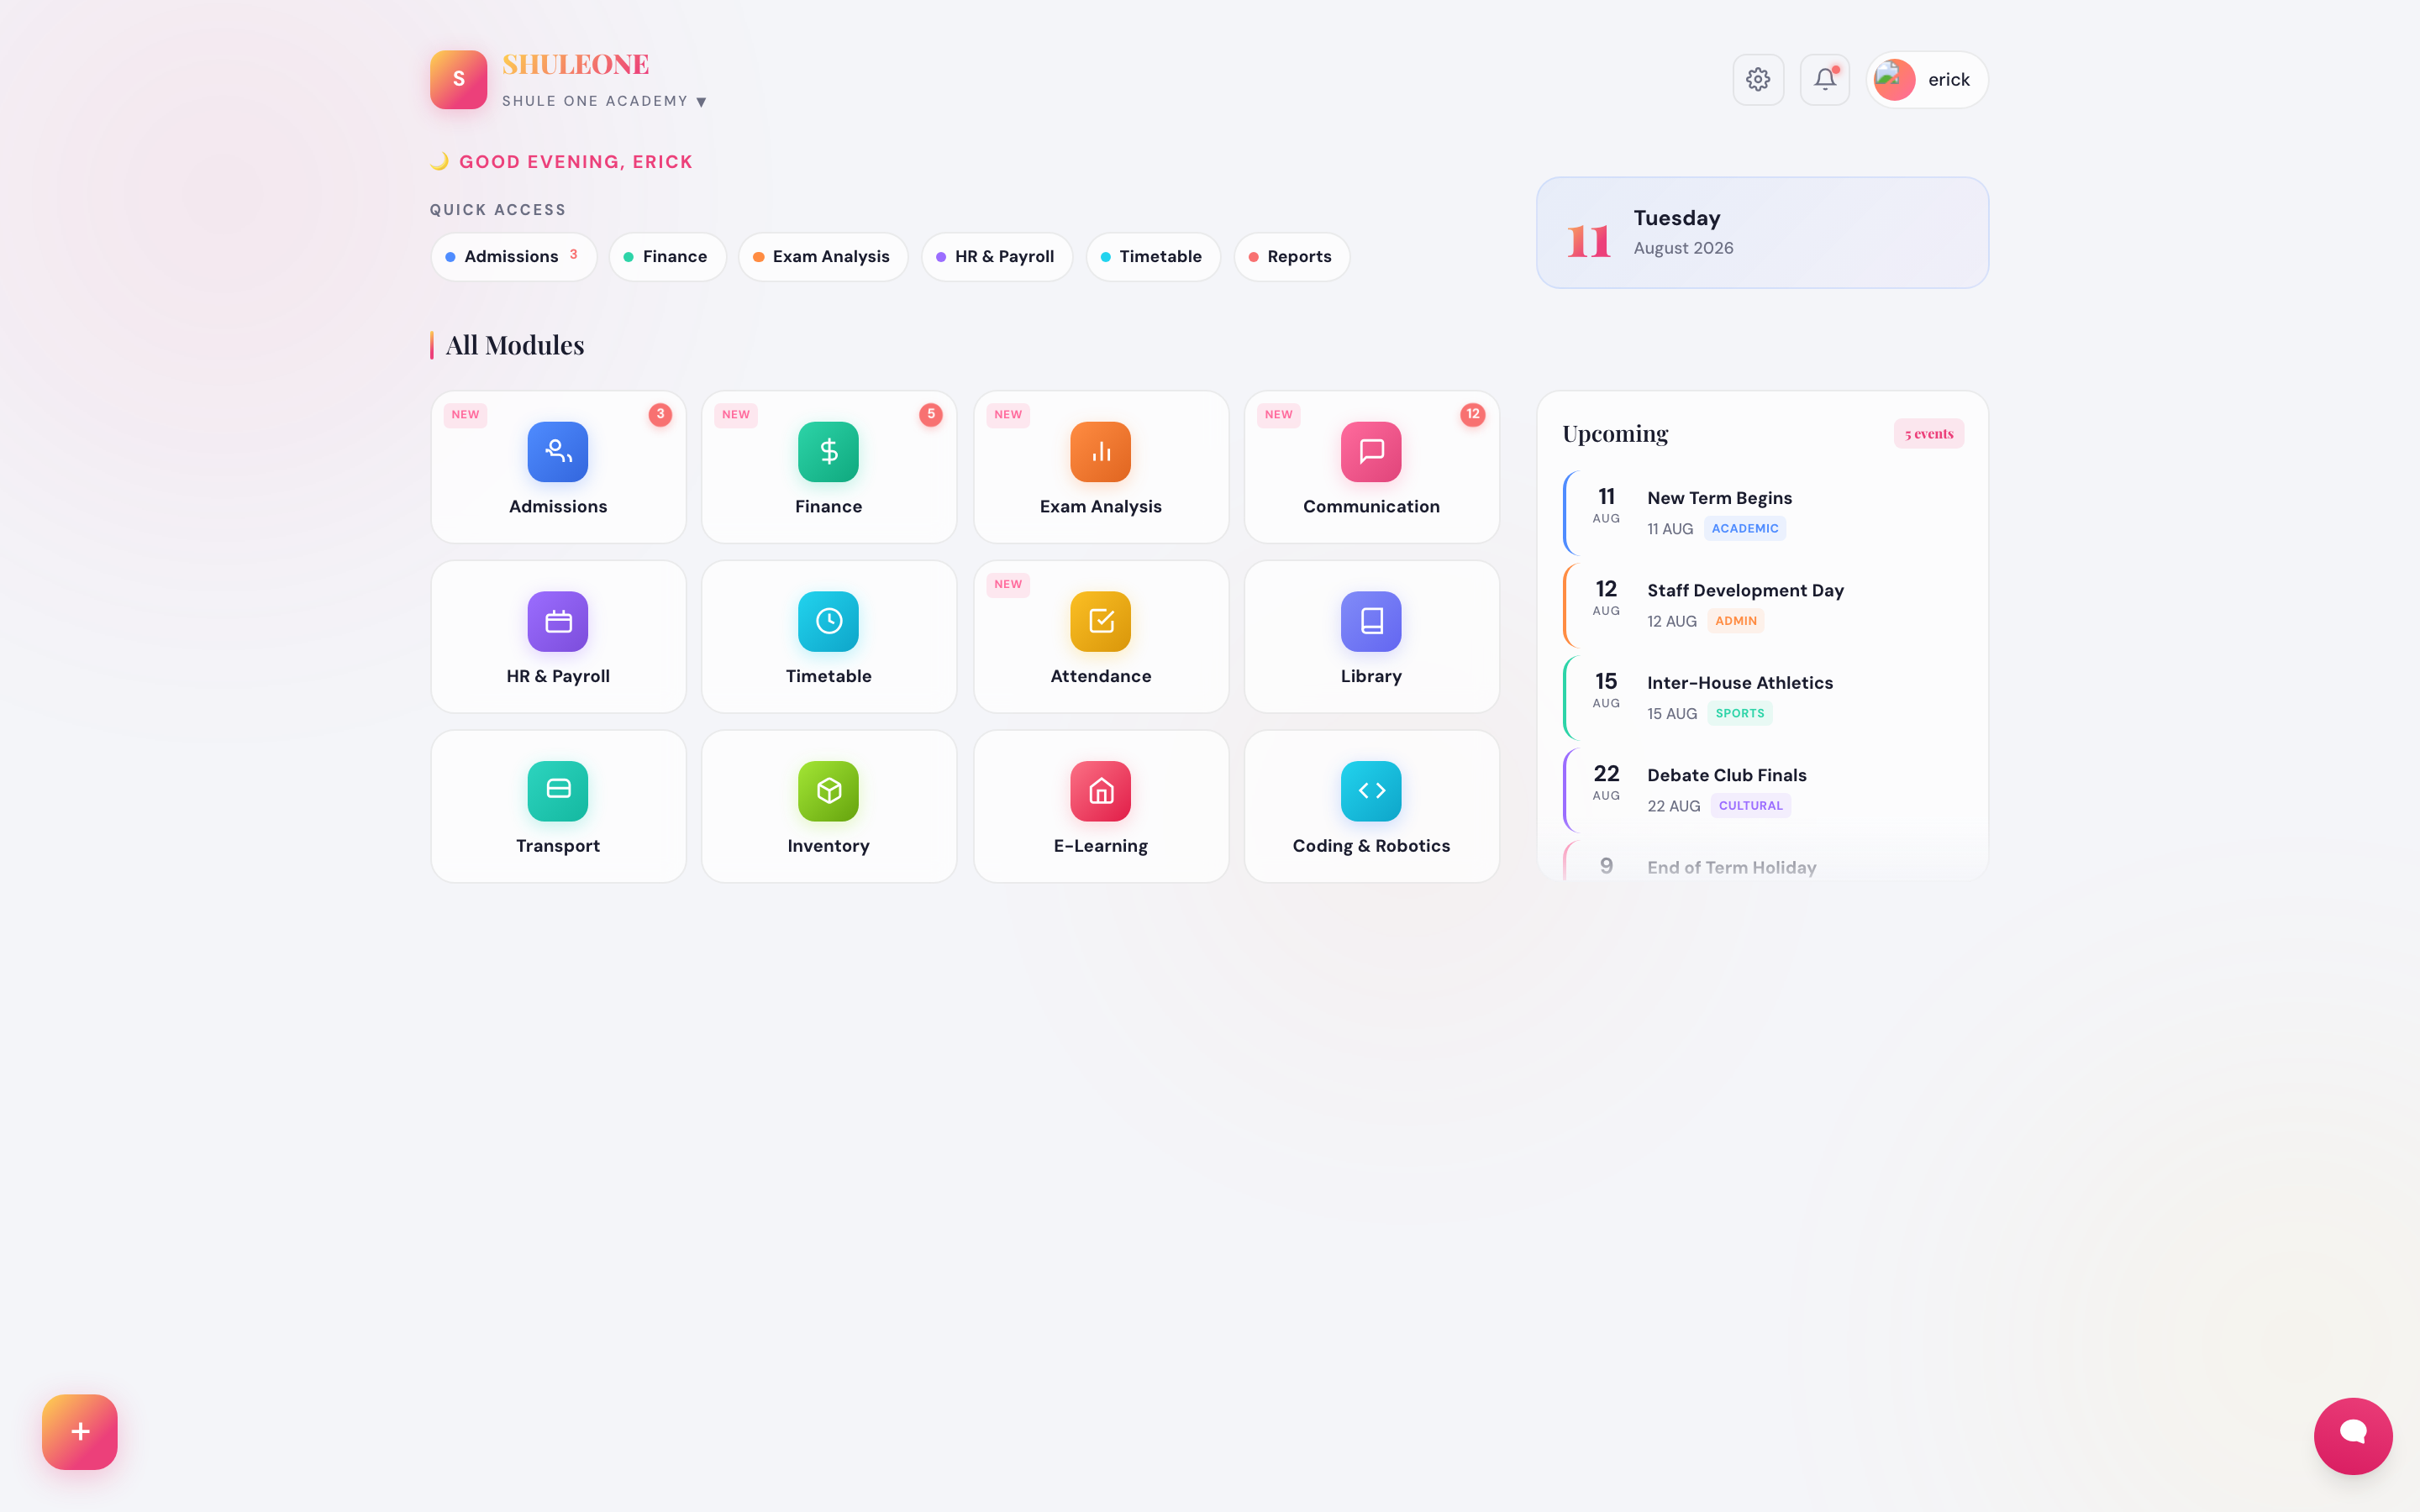
Task: Open the E-Learning house module icon
Action: pos(1100,791)
